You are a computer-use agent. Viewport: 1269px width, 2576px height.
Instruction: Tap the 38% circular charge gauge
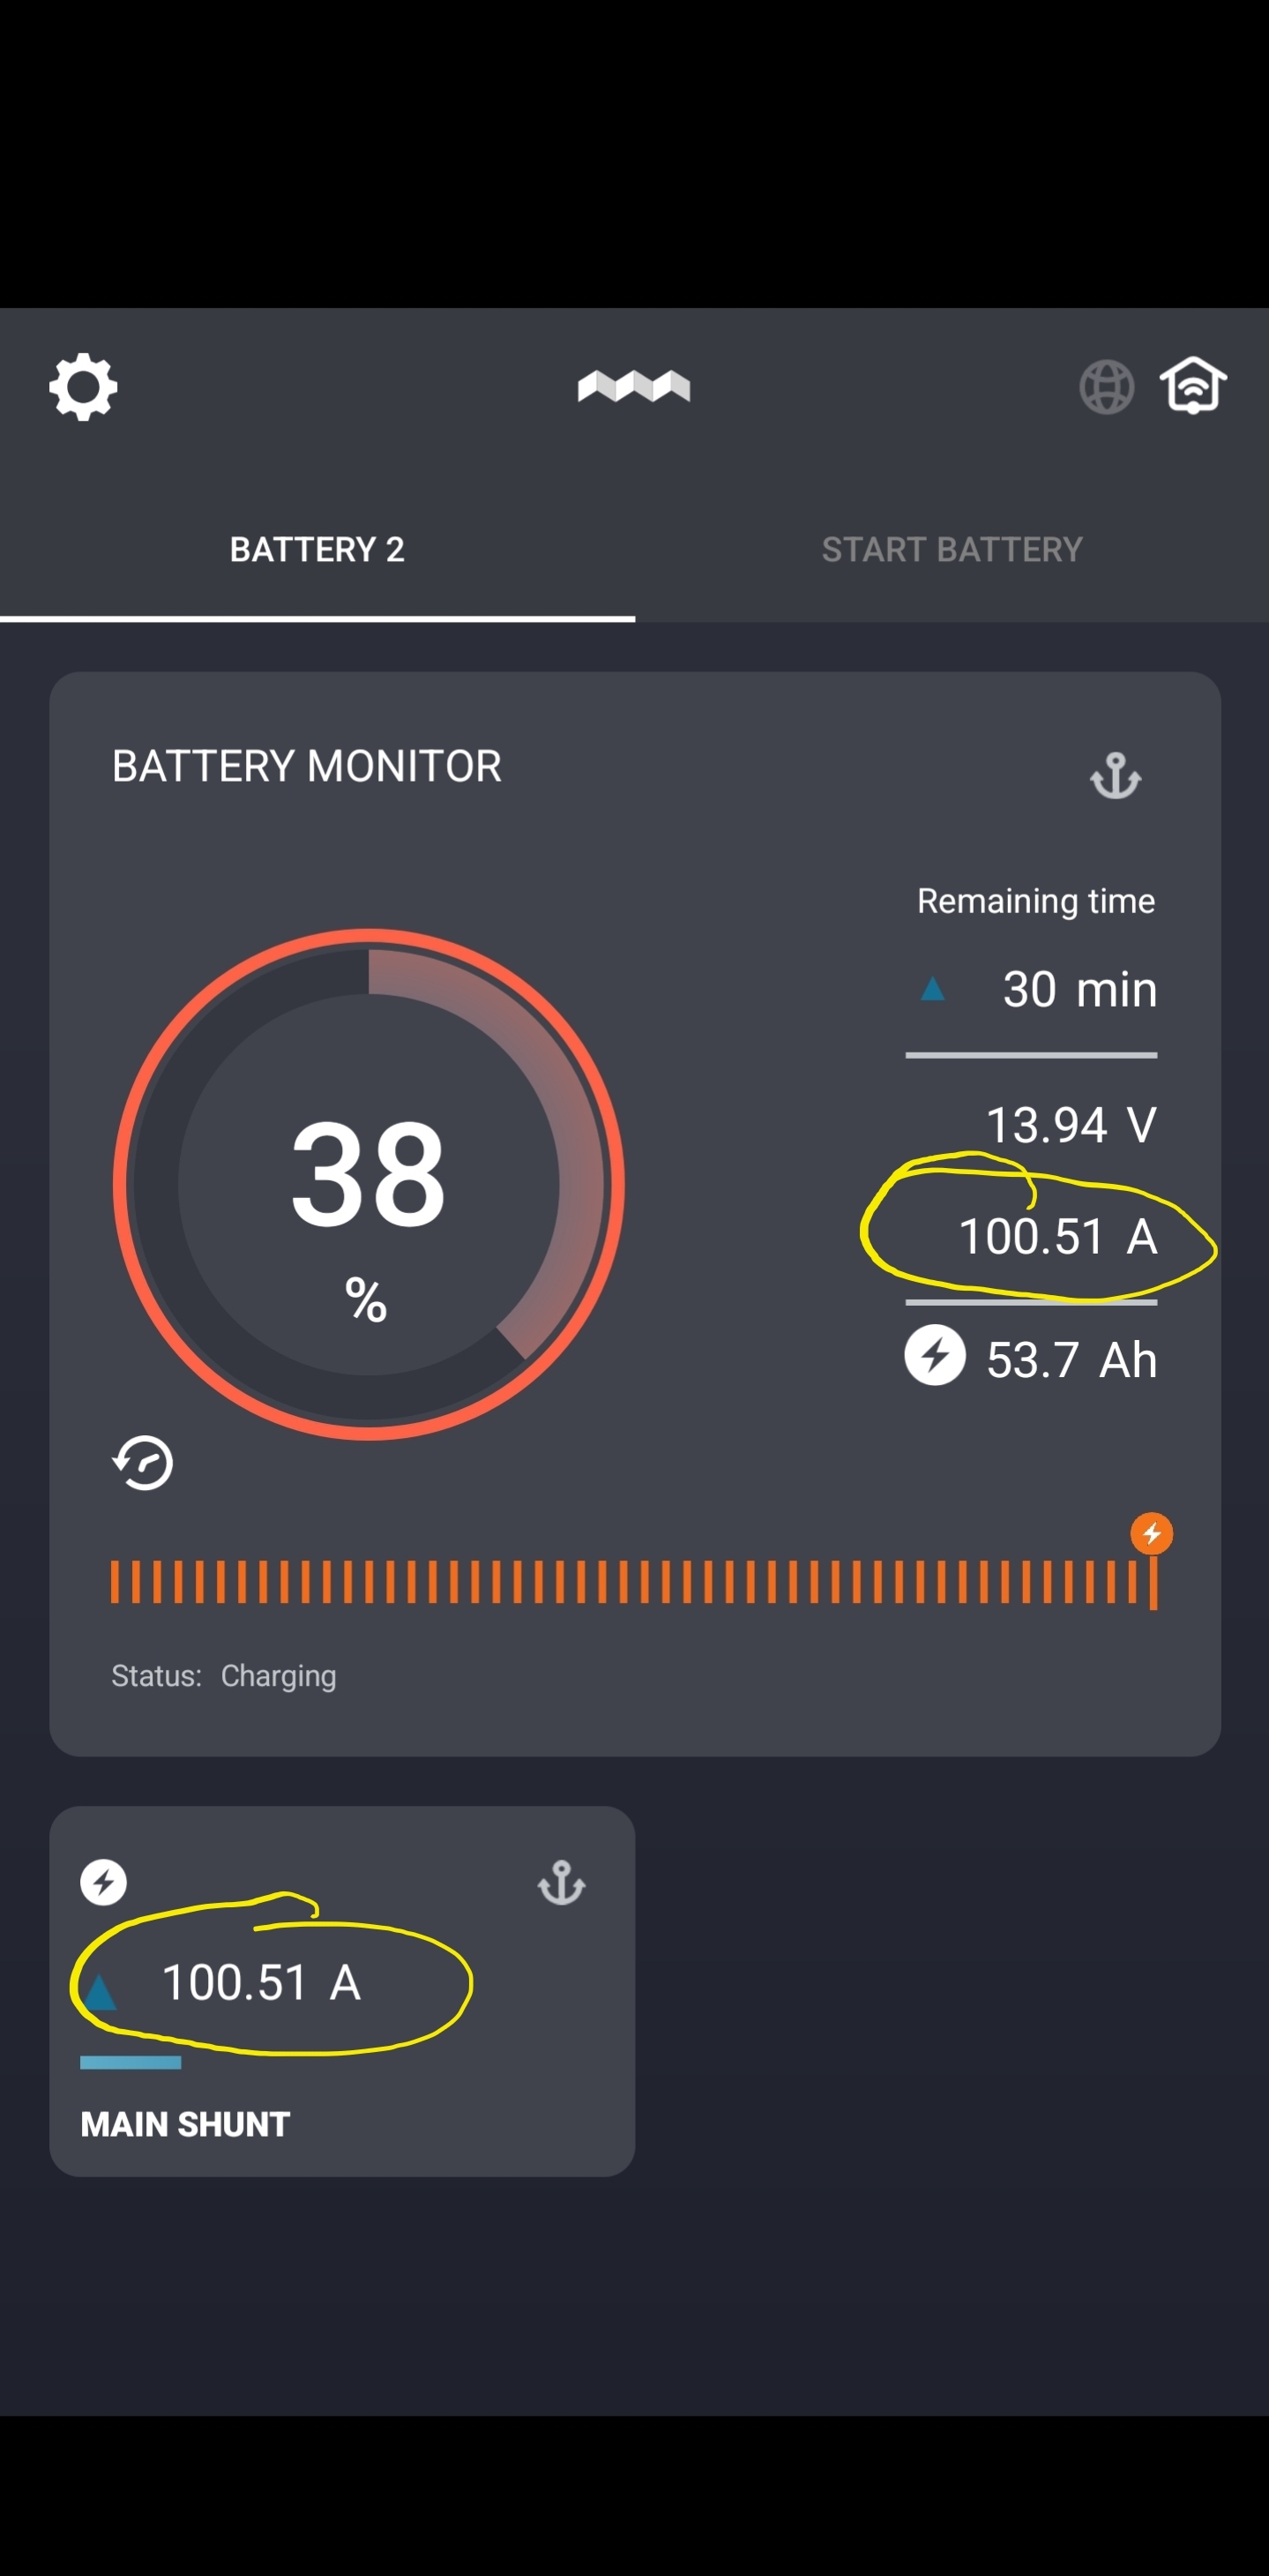point(368,1184)
